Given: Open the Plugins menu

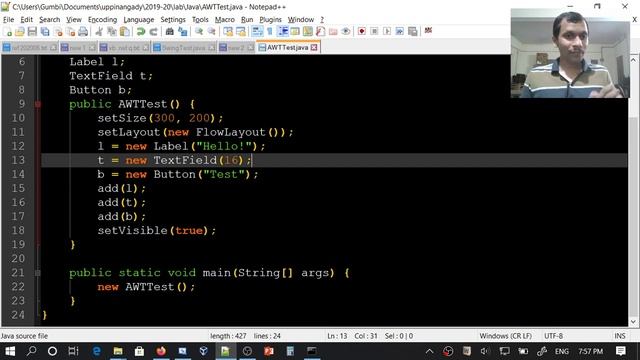Looking at the screenshot, I should coord(270,20).
